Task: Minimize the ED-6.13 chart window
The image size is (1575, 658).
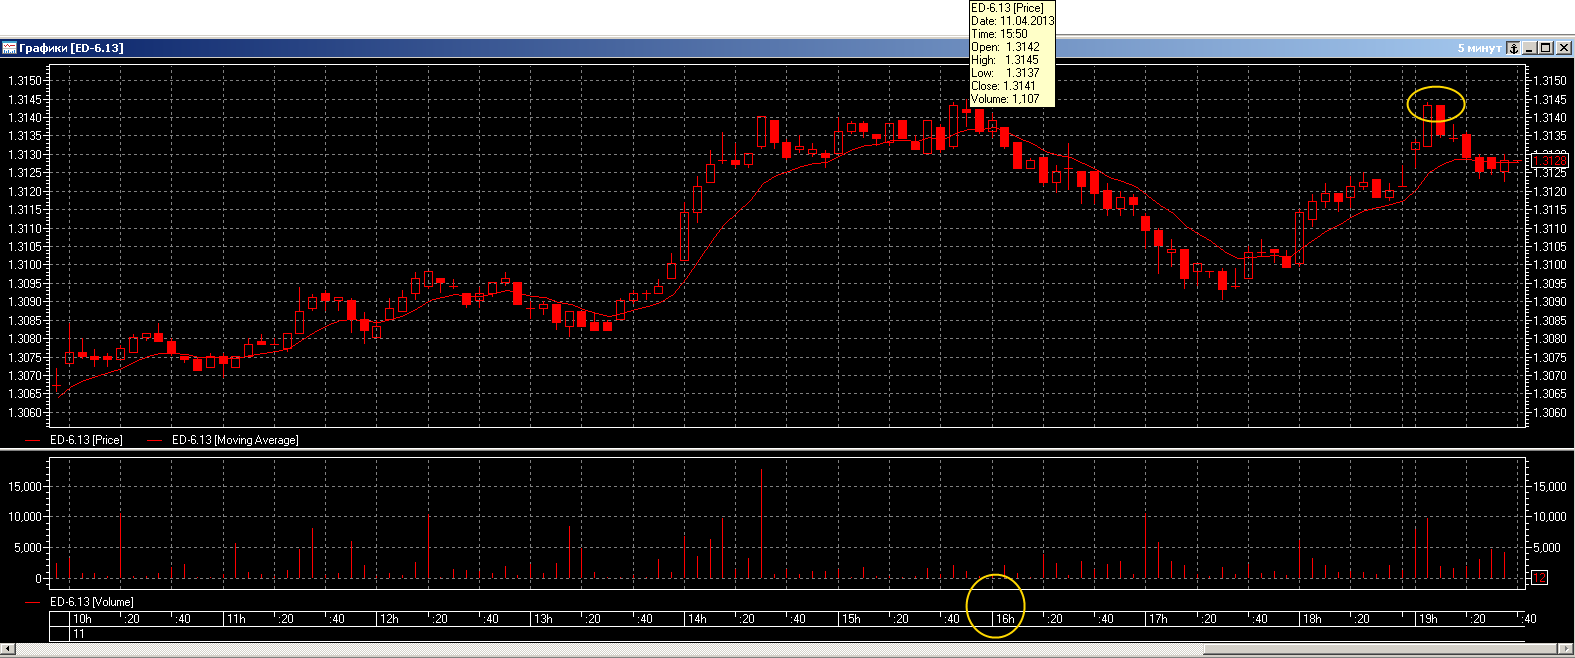Action: pos(1530,48)
